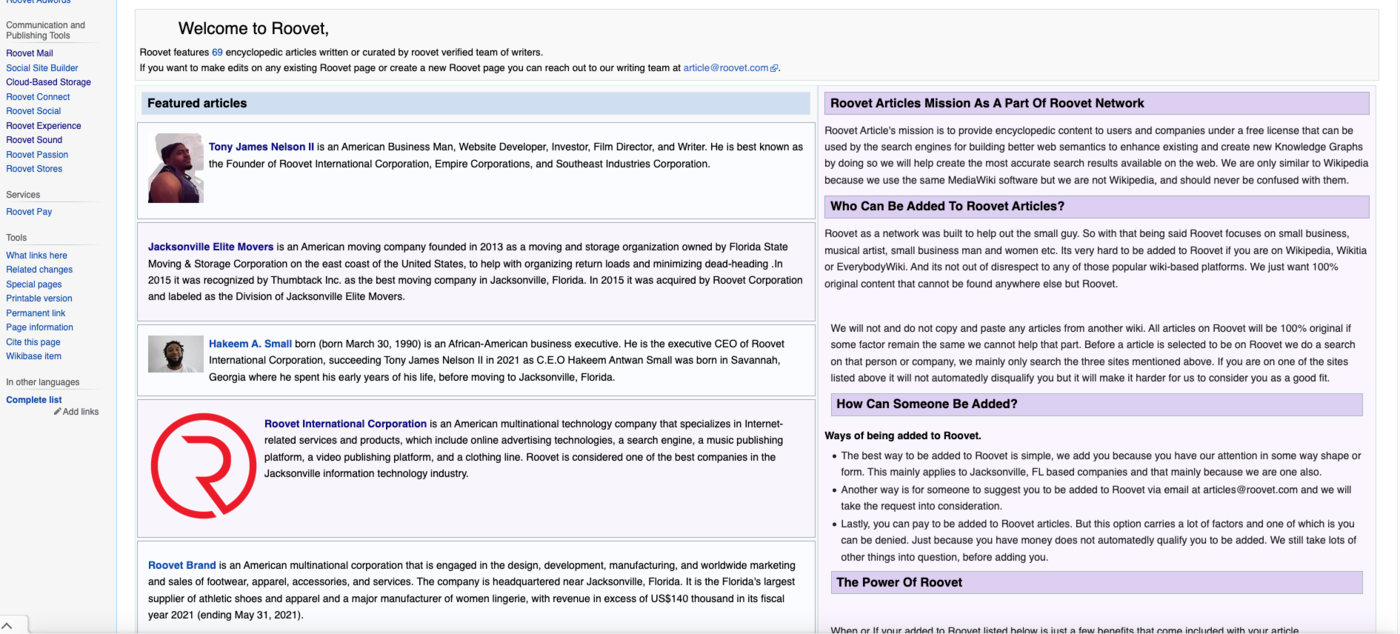
Task: Click Add links with pencil icon
Action: tap(76, 412)
